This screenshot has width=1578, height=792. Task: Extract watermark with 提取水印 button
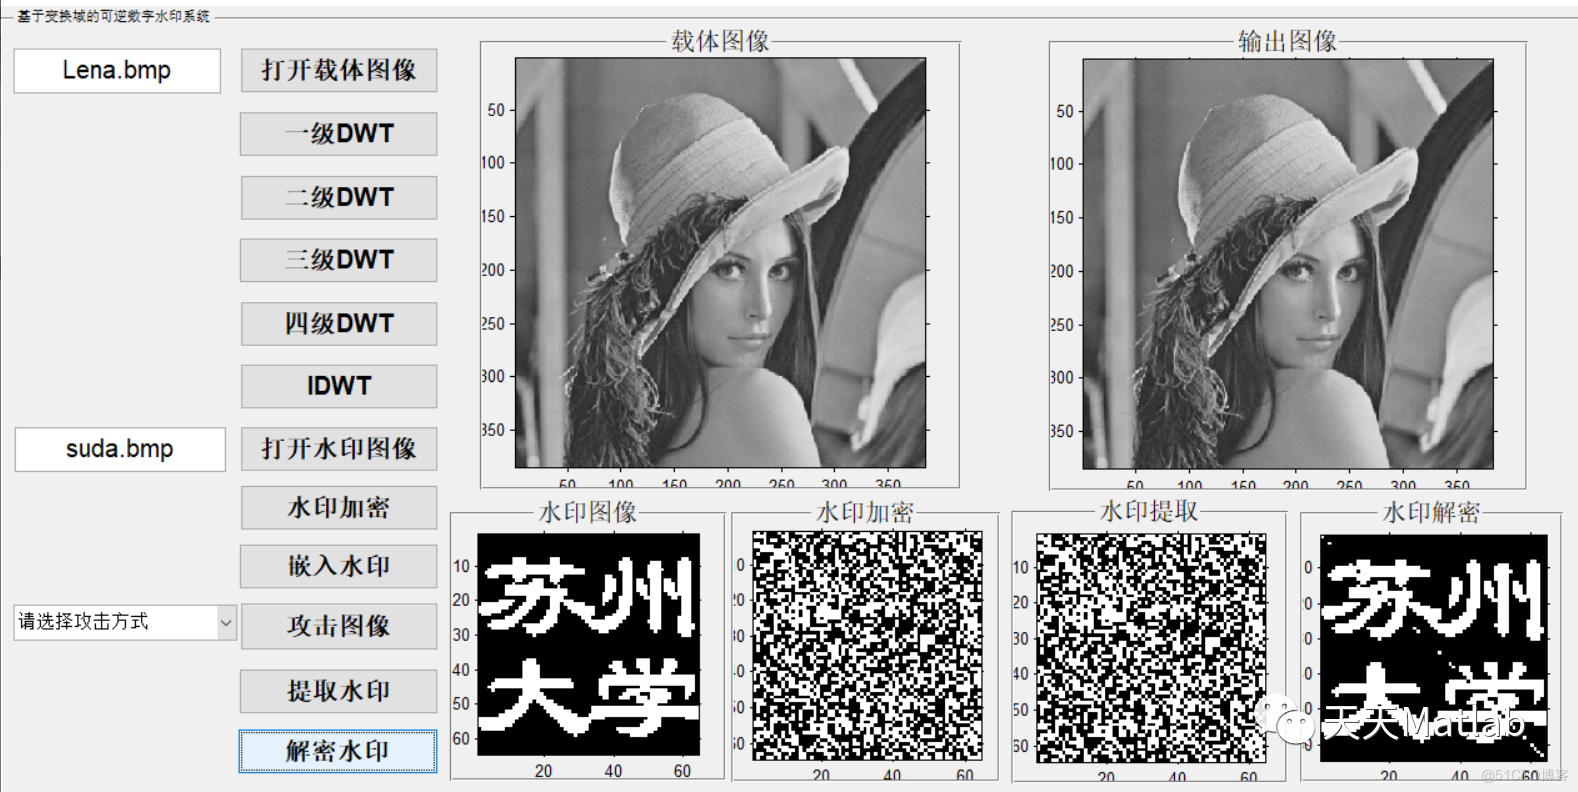[x=339, y=691]
